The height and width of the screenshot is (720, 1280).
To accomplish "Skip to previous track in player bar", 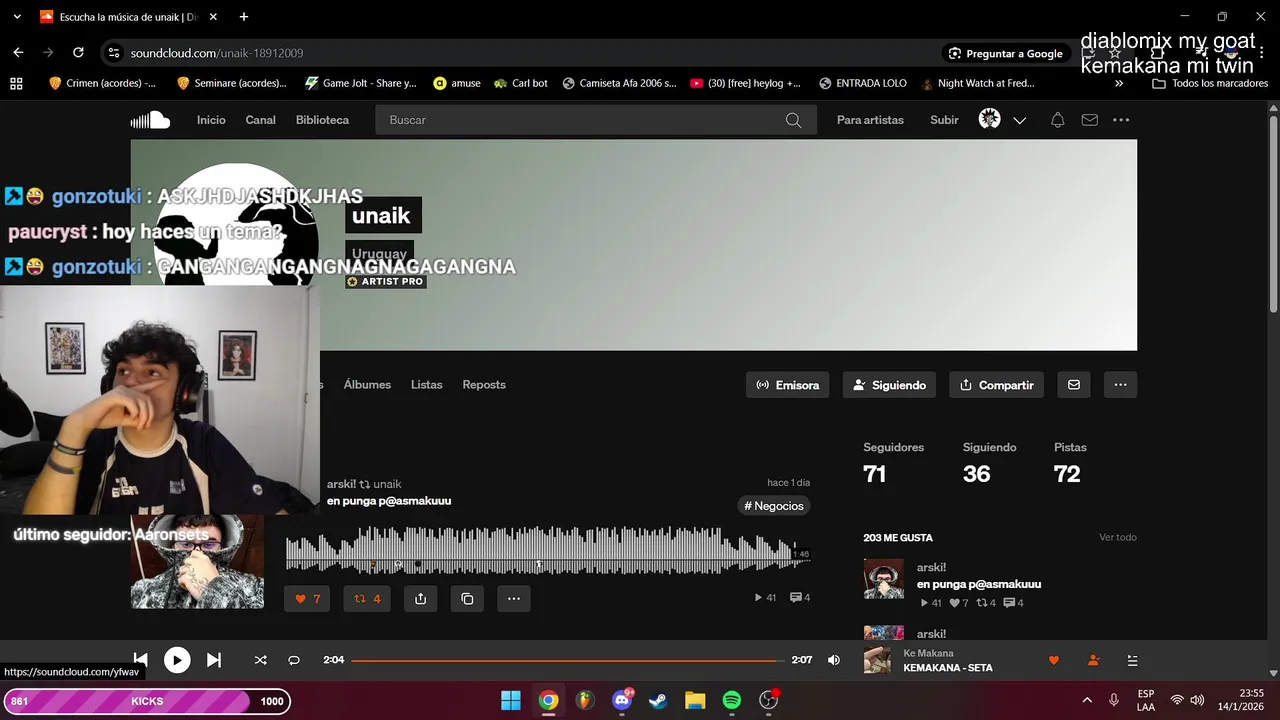I will click(141, 660).
